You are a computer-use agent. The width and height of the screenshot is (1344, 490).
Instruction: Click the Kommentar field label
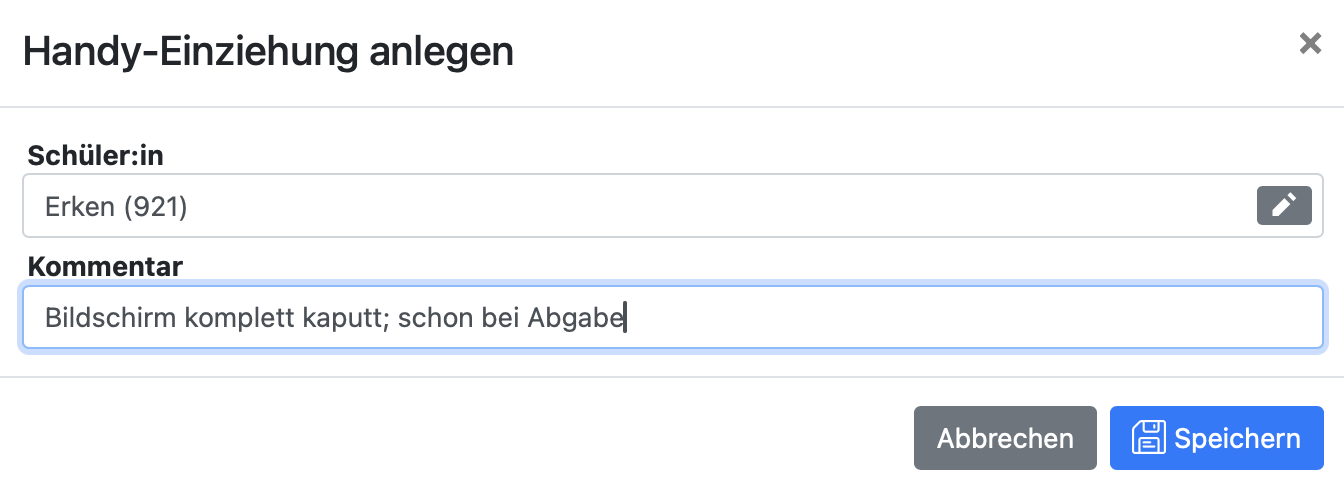coord(105,267)
